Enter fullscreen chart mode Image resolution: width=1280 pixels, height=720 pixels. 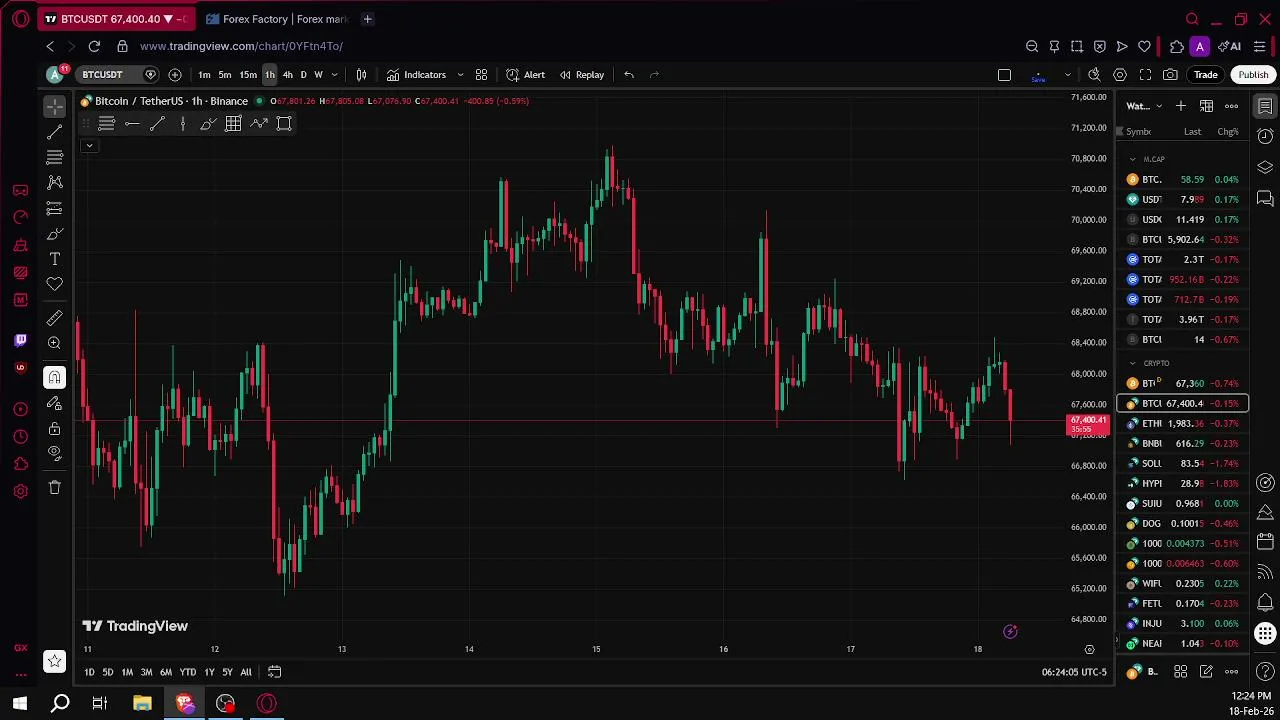coord(1145,75)
